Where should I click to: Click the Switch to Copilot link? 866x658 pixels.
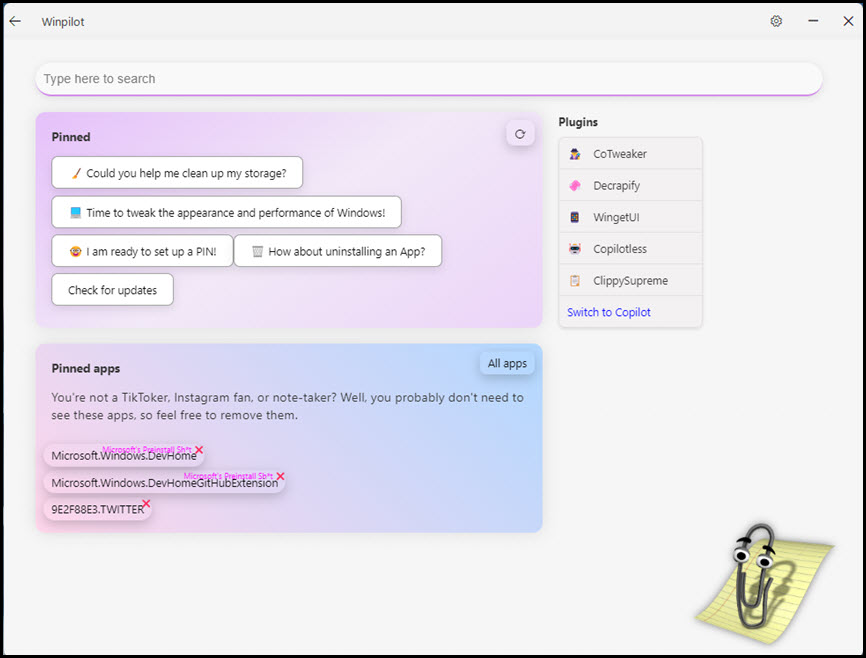609,312
